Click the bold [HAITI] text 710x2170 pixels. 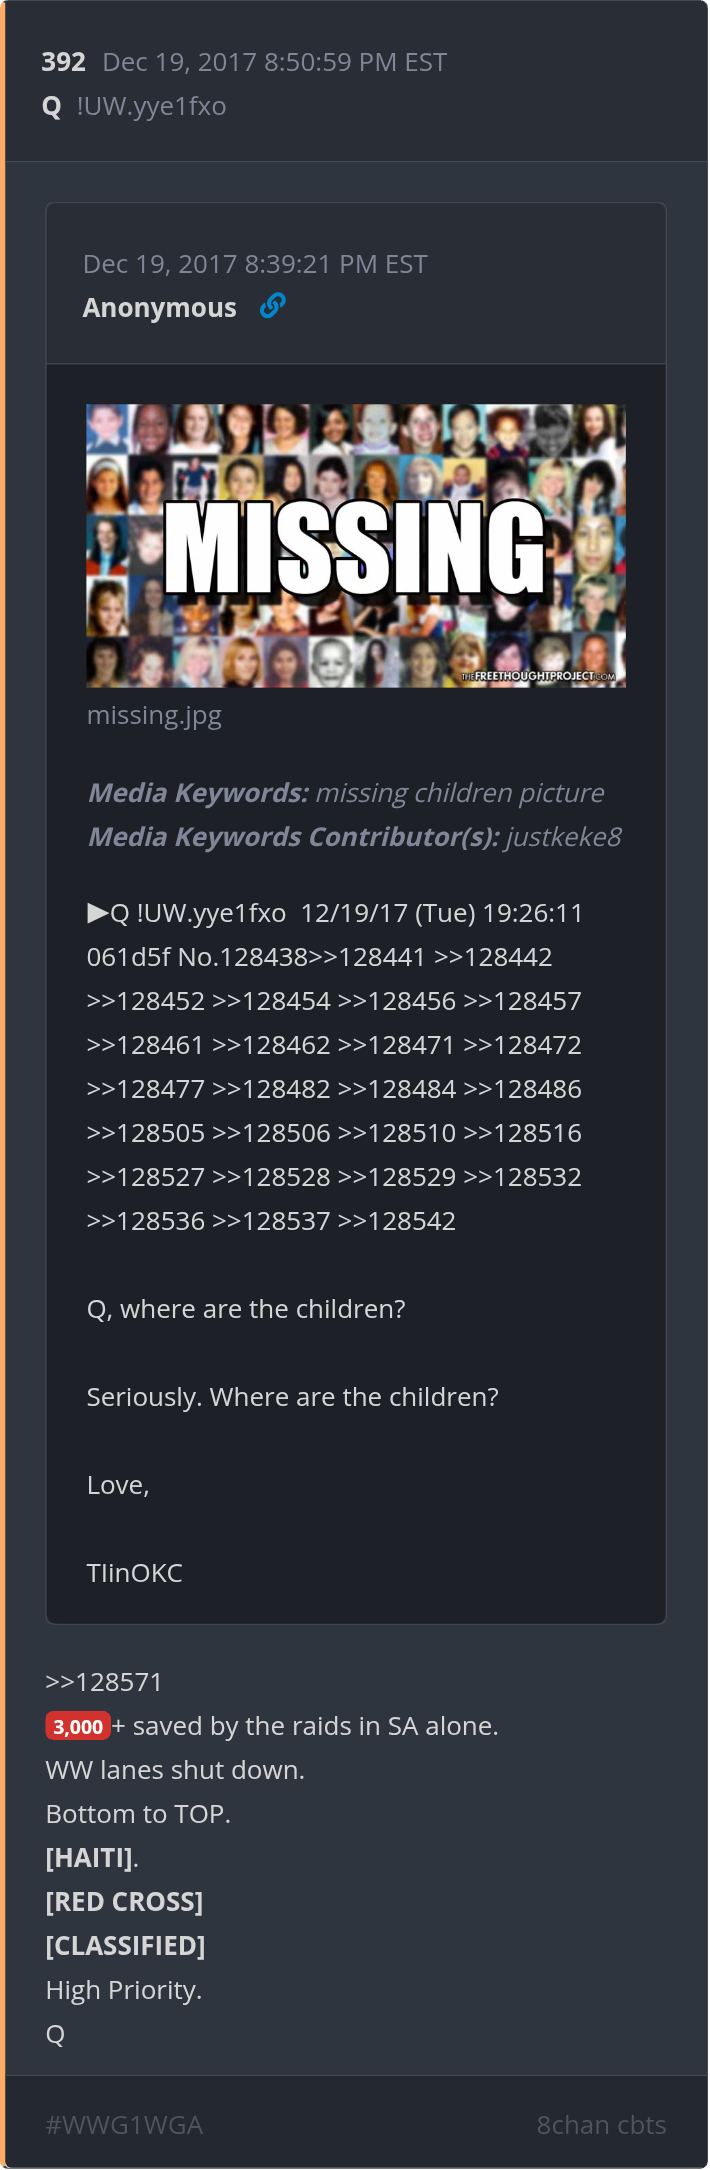click(x=89, y=1858)
